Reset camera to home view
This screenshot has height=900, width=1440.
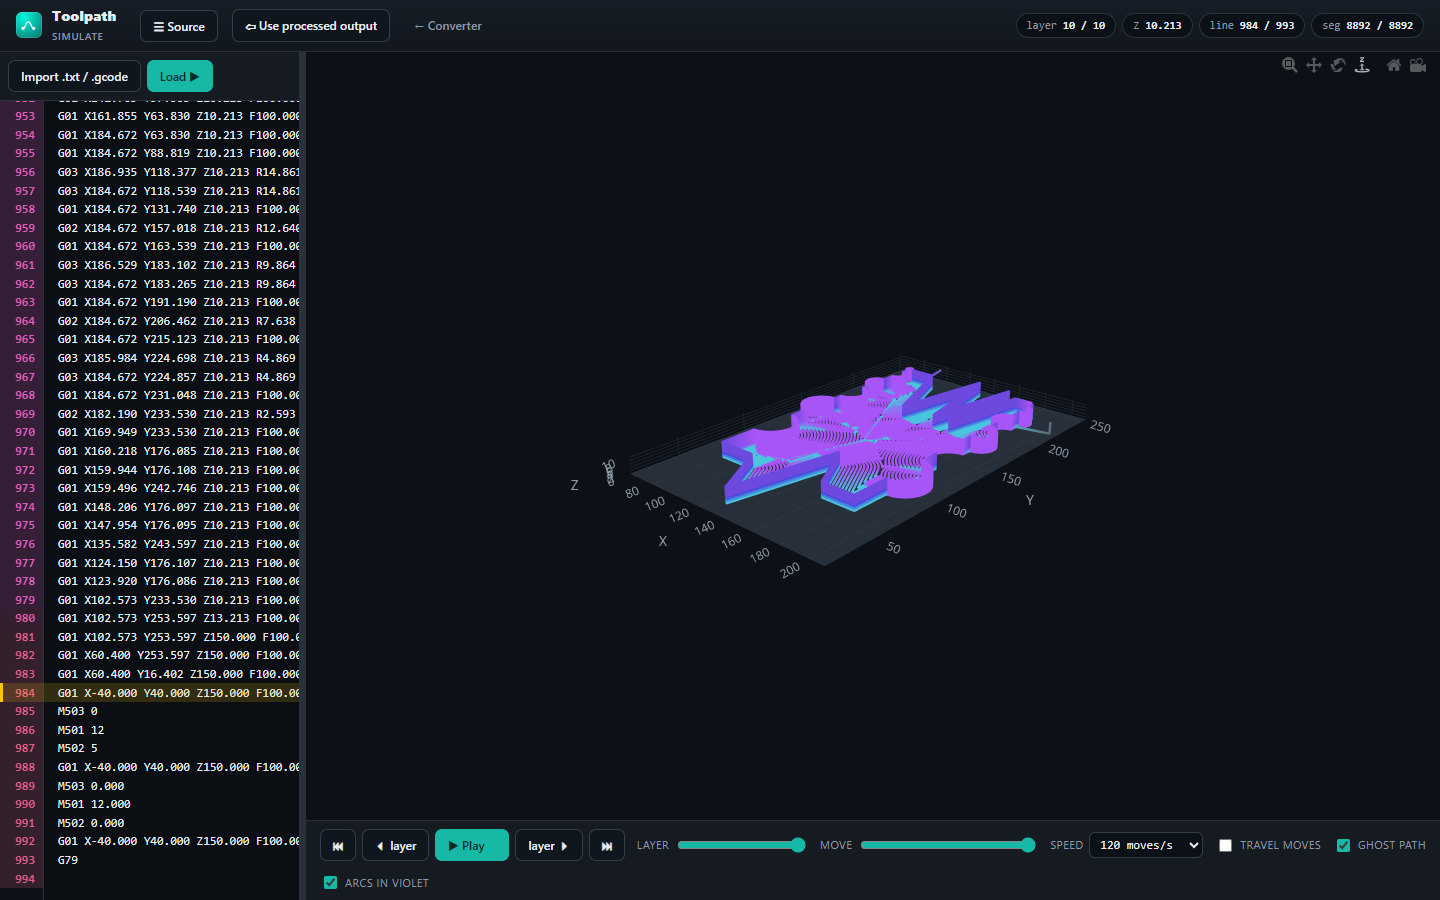pyautogui.click(x=1394, y=65)
